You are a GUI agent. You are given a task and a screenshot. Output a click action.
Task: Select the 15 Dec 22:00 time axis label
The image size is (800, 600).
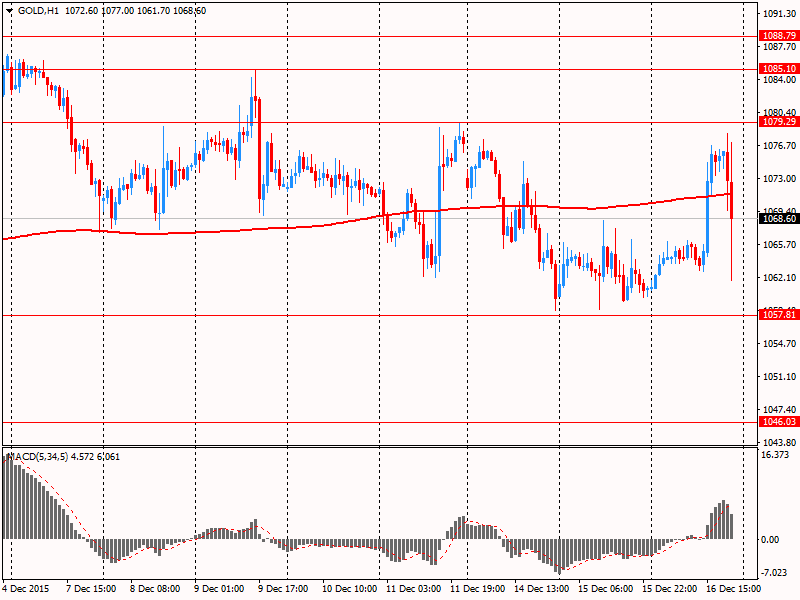[669, 588]
